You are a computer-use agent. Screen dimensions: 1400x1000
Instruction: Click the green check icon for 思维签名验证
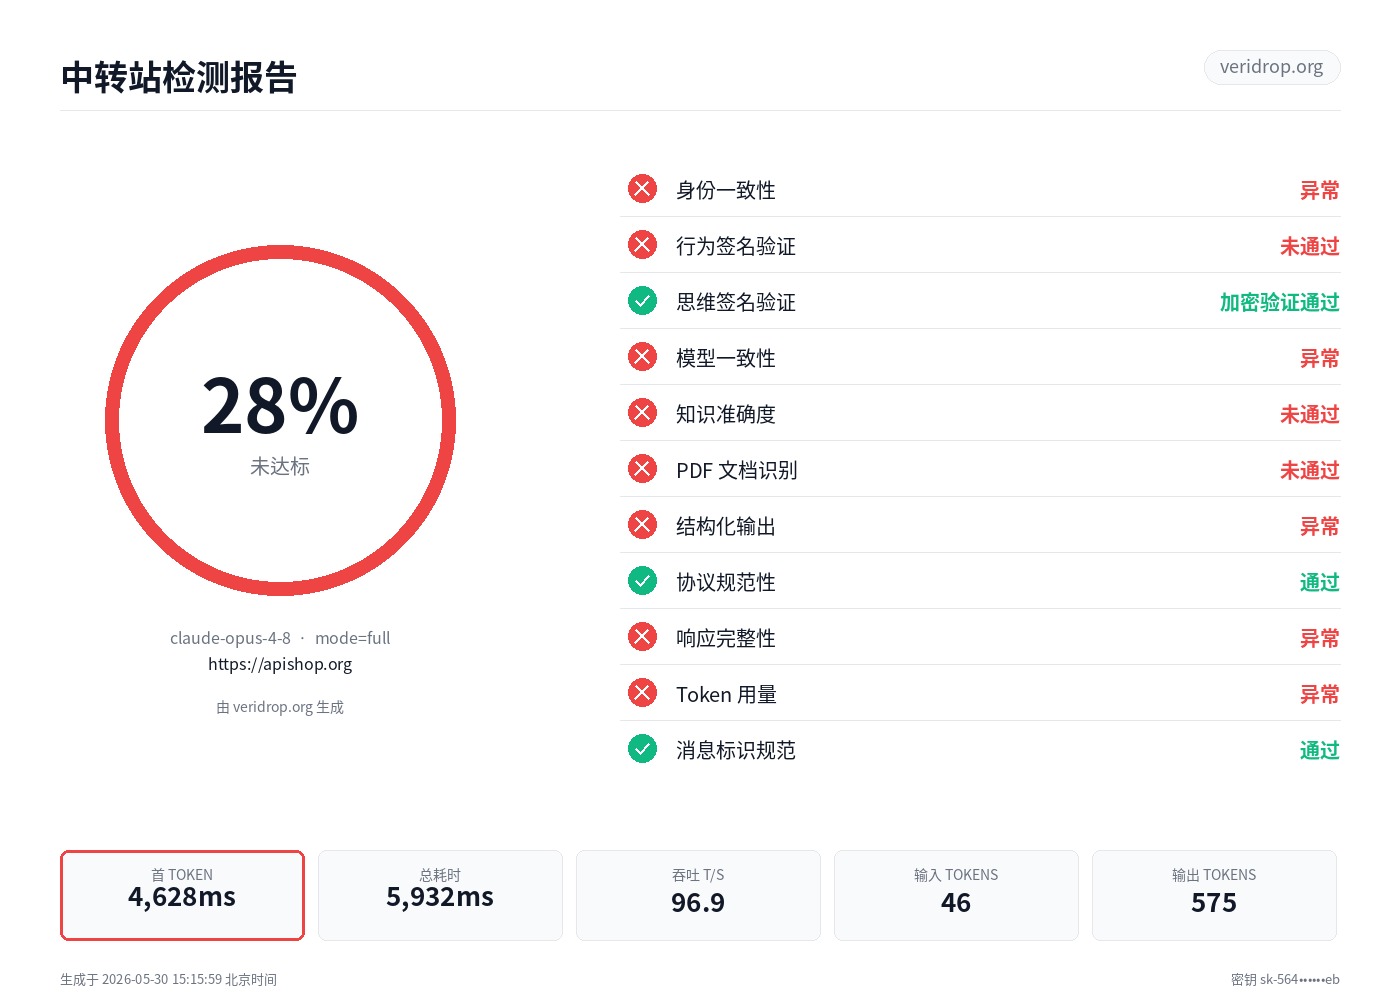[642, 301]
